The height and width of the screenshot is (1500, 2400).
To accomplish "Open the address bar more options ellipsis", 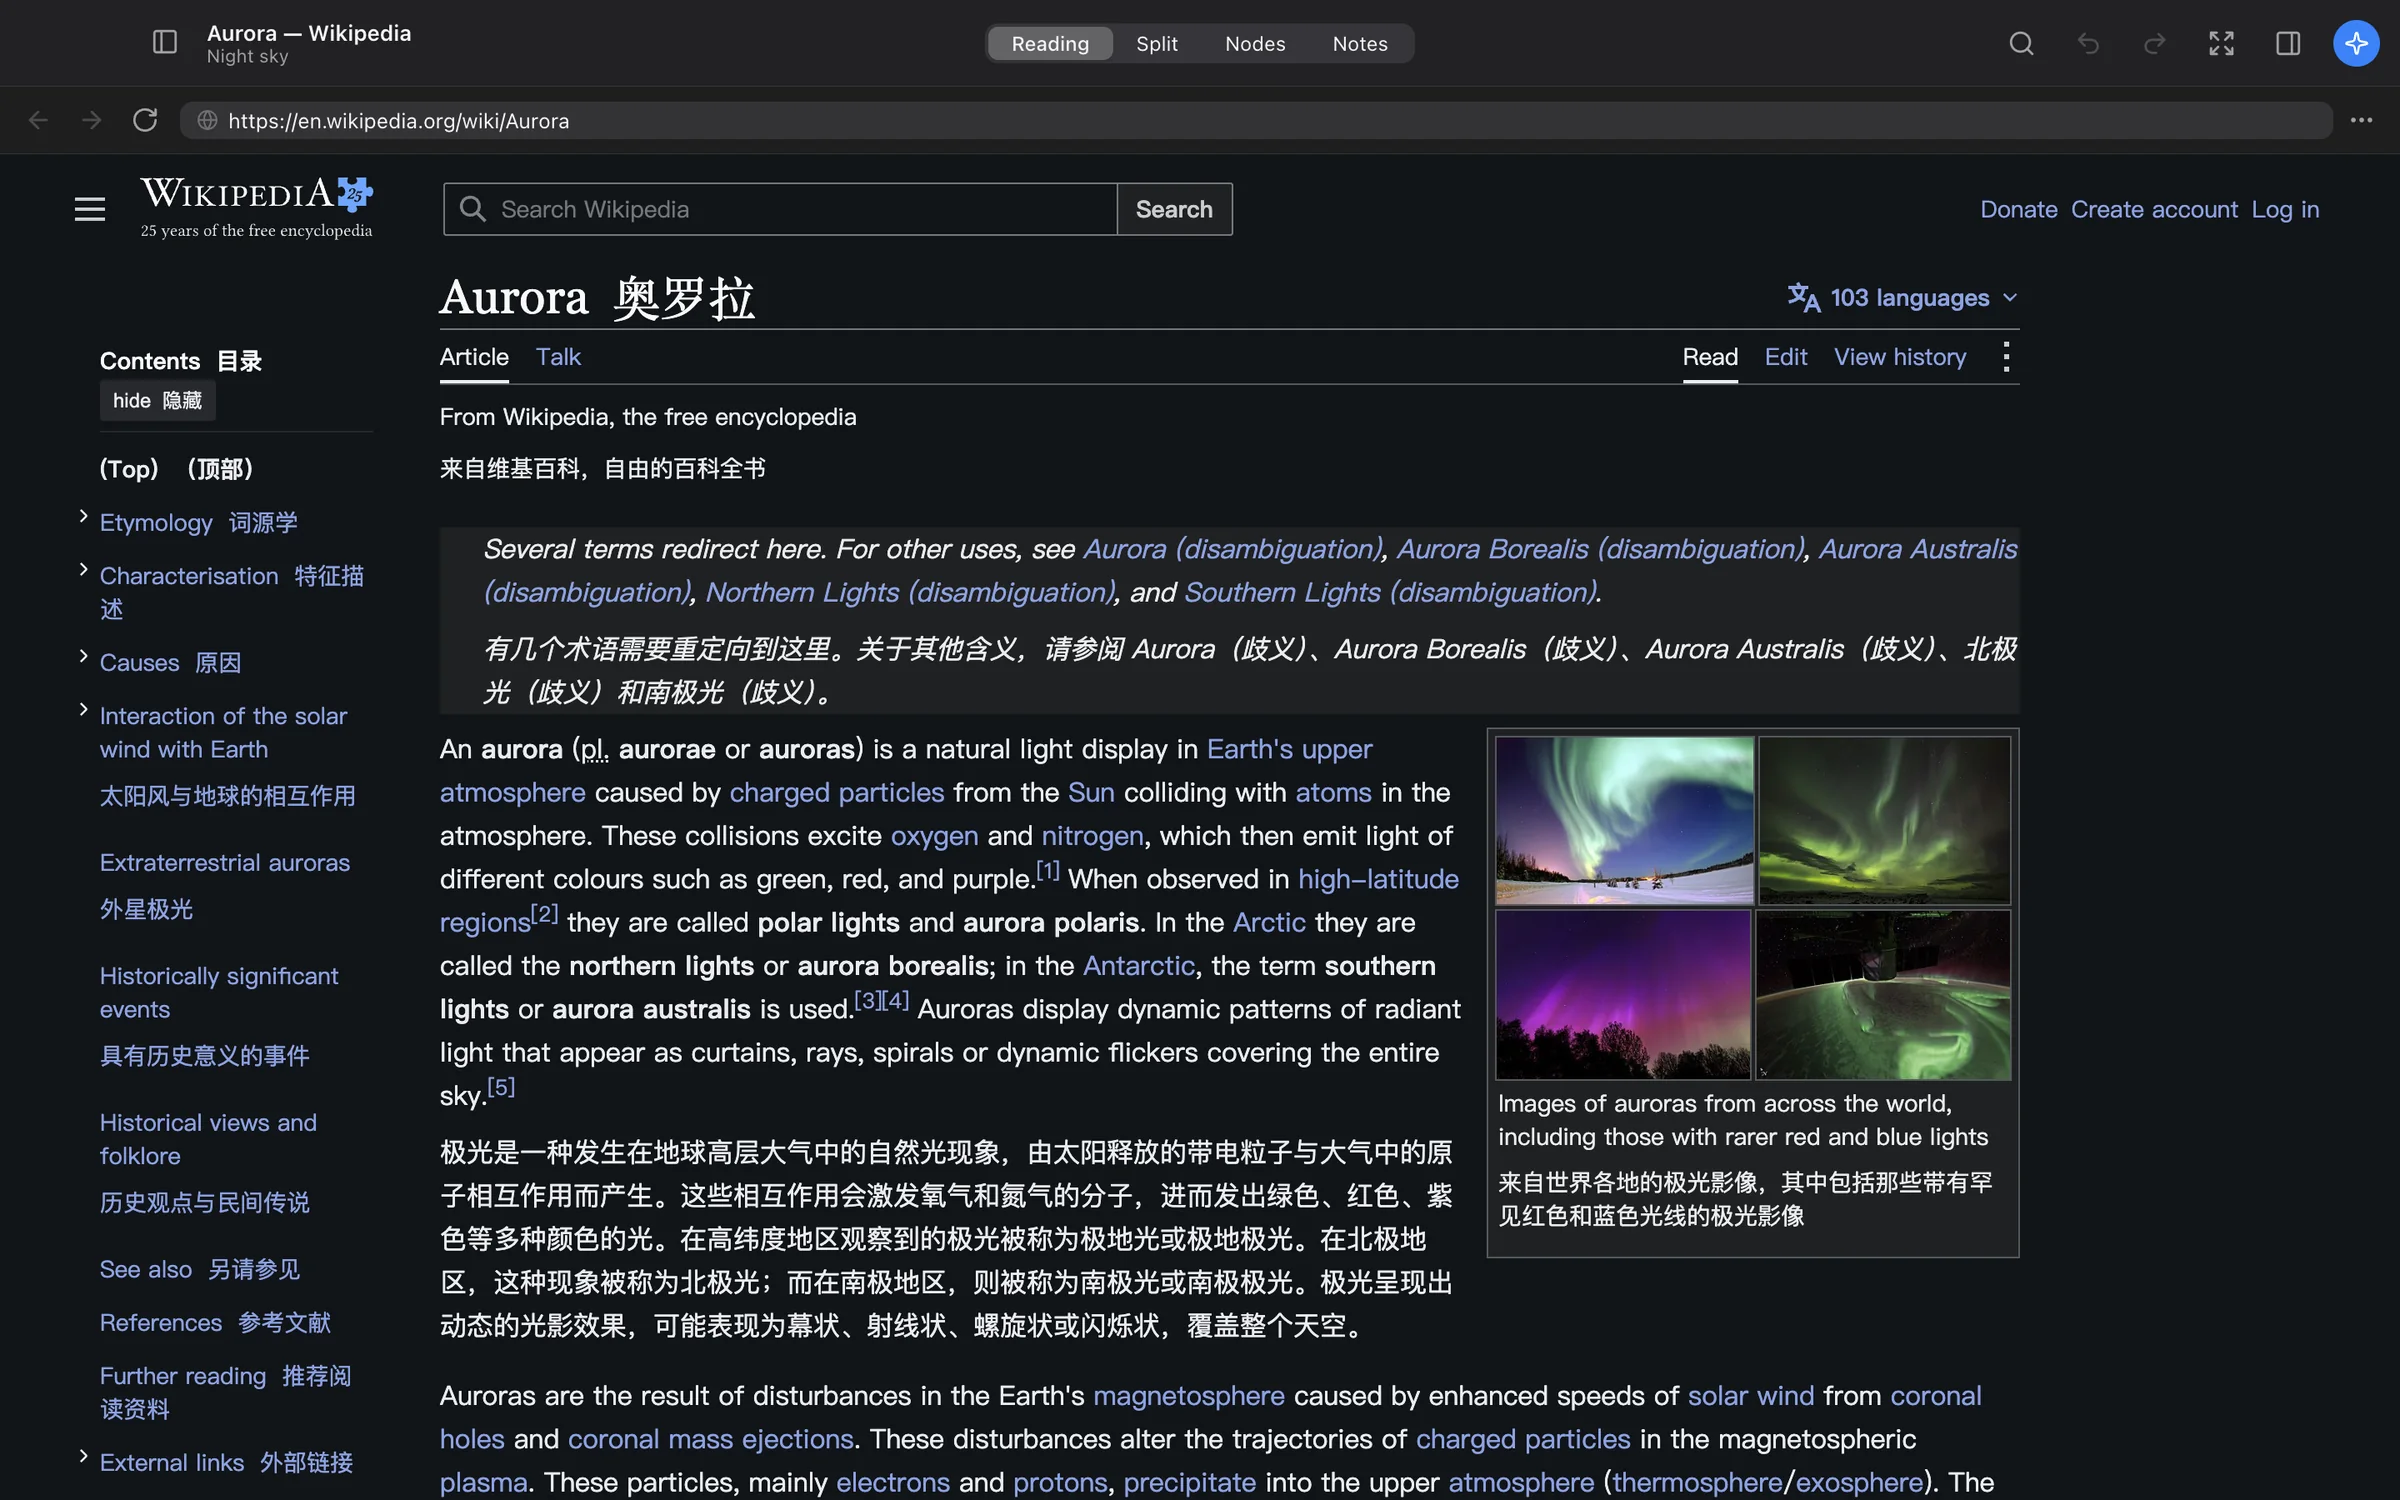I will pos(2361,120).
